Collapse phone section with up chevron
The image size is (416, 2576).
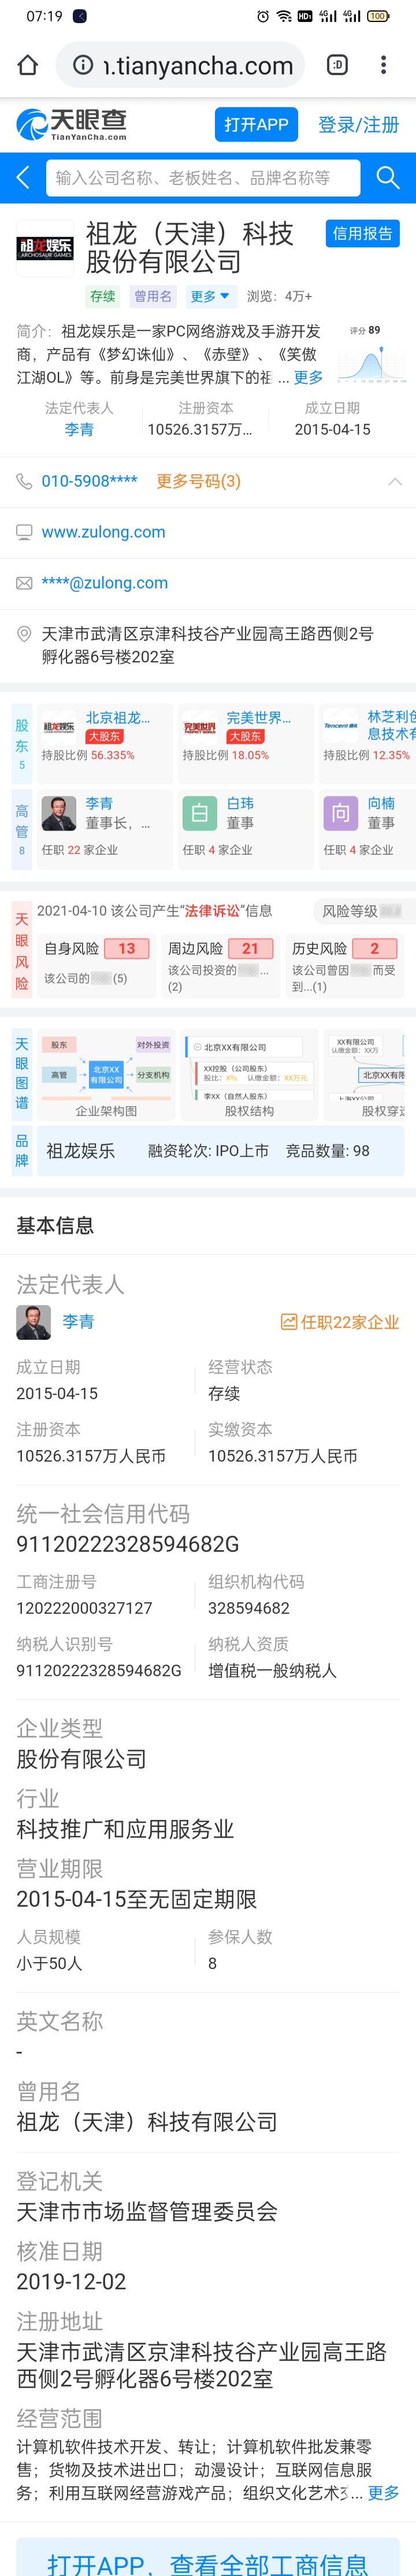click(x=395, y=482)
